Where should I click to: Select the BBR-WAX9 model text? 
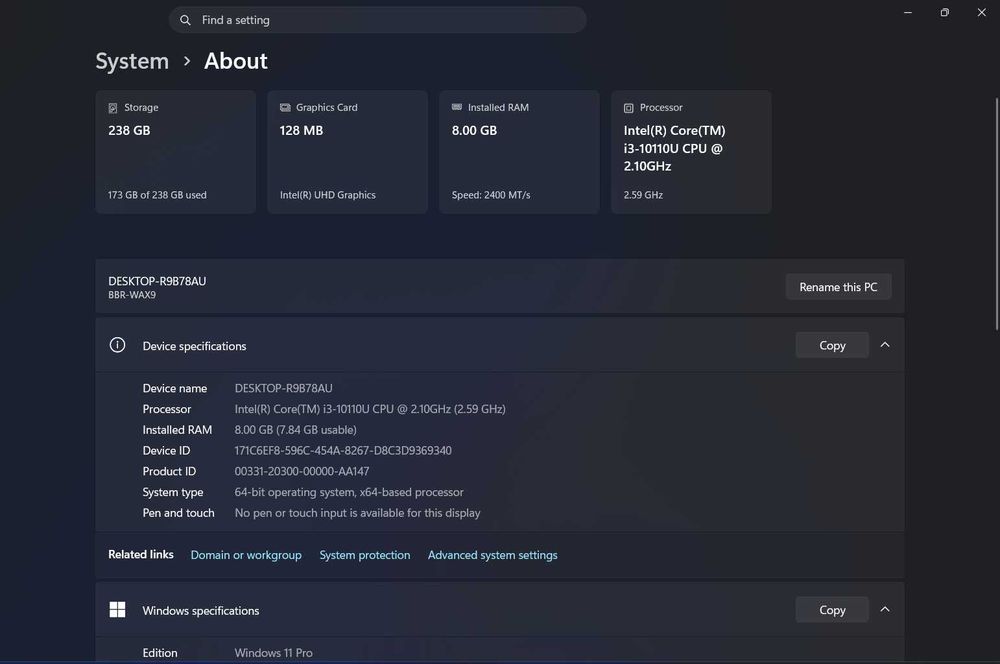[x=132, y=295]
